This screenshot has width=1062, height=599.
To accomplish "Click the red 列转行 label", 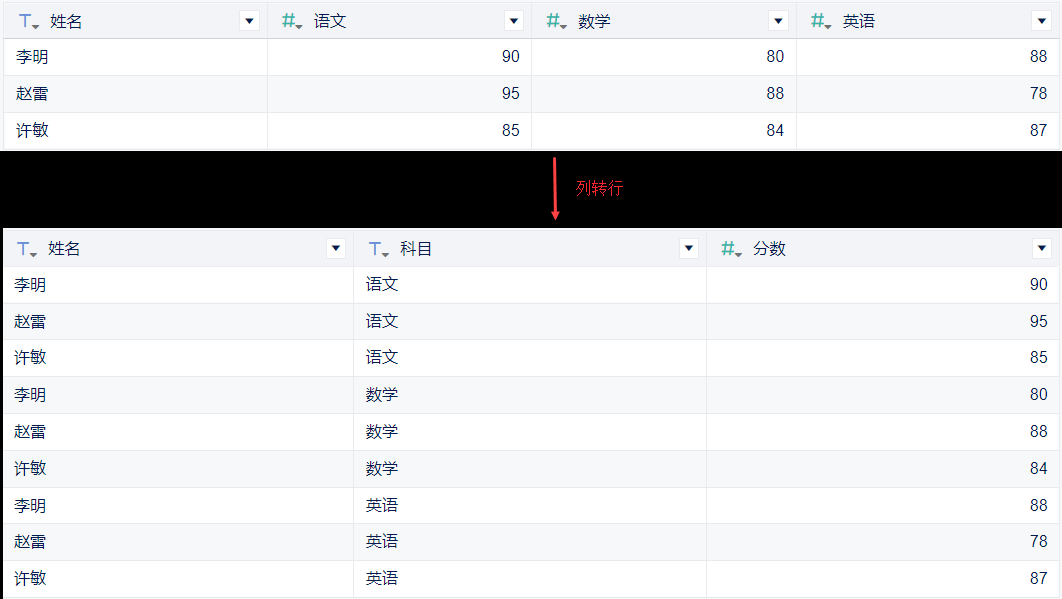I will point(599,188).
